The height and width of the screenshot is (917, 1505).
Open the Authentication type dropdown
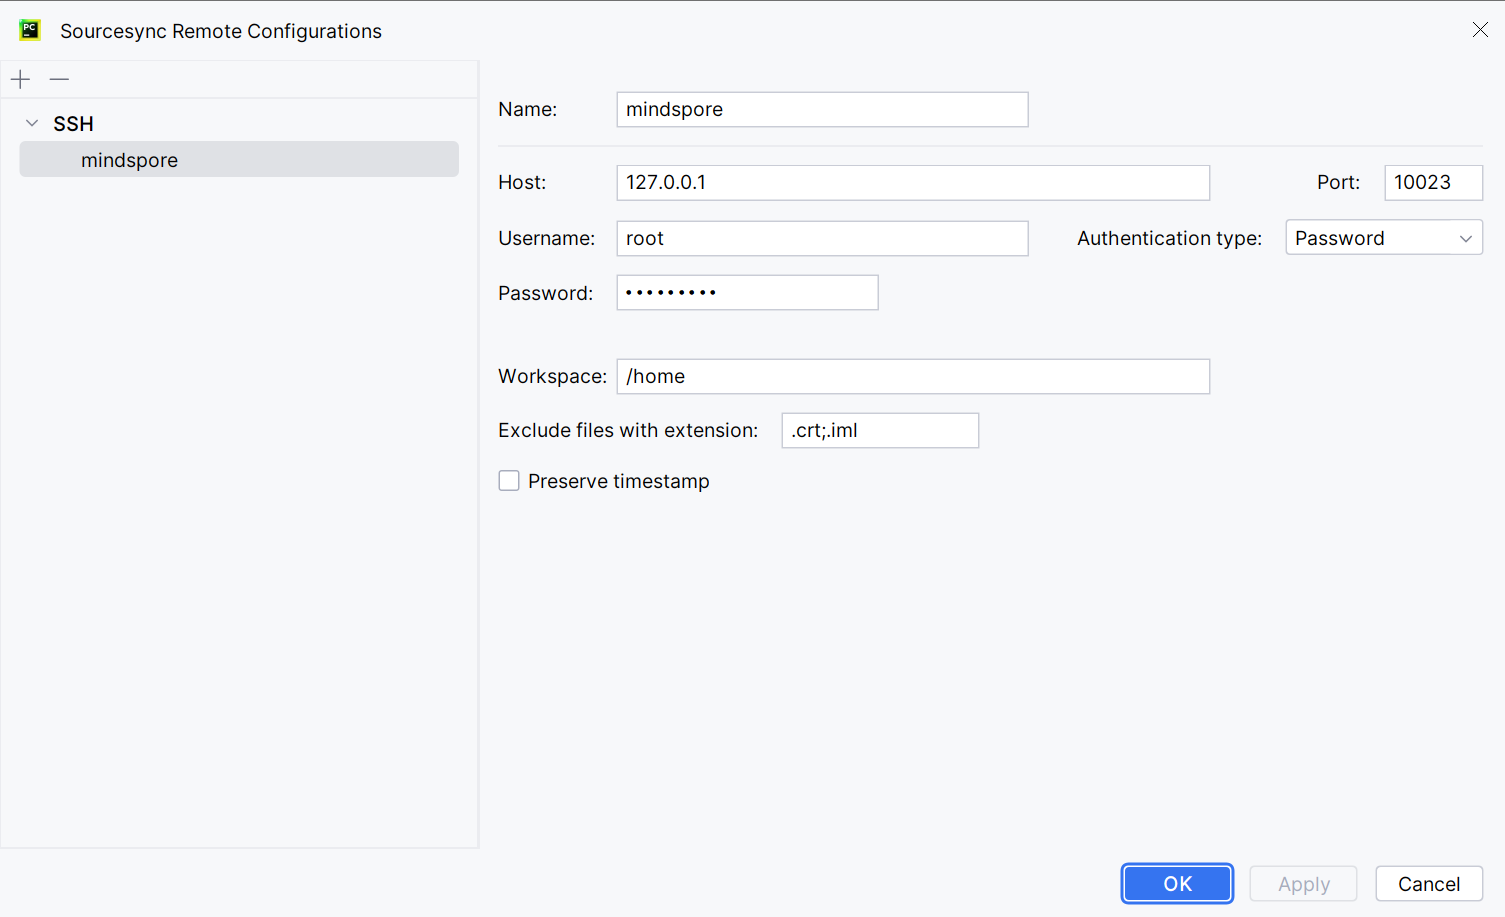click(x=1383, y=238)
